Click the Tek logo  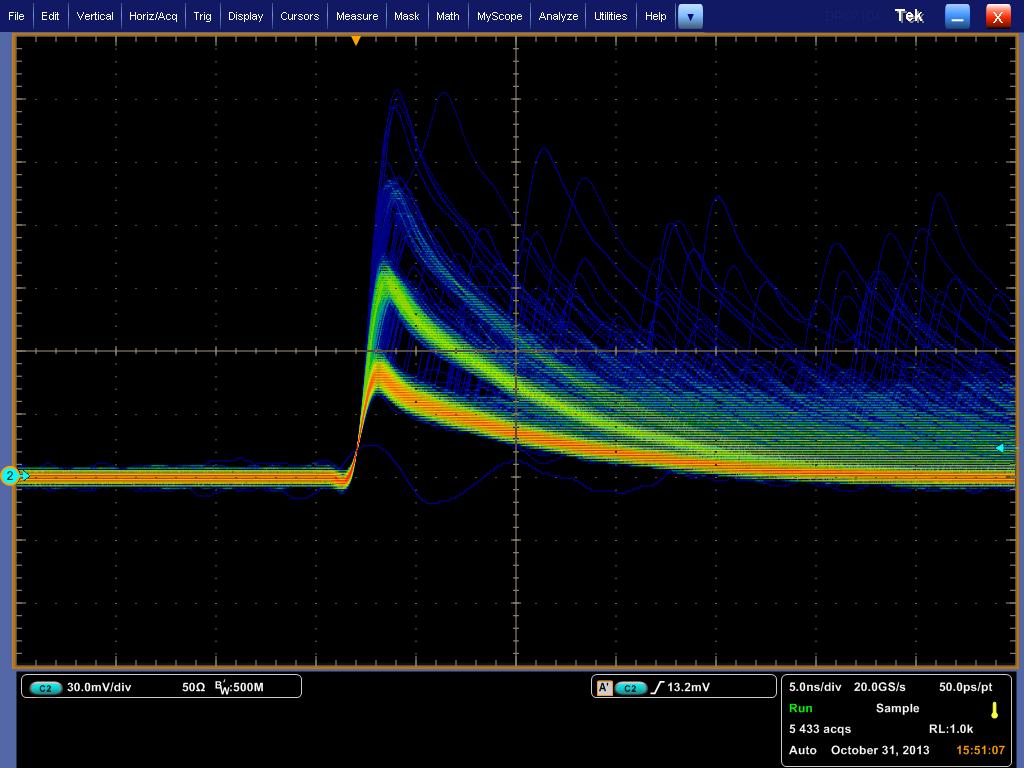point(909,16)
